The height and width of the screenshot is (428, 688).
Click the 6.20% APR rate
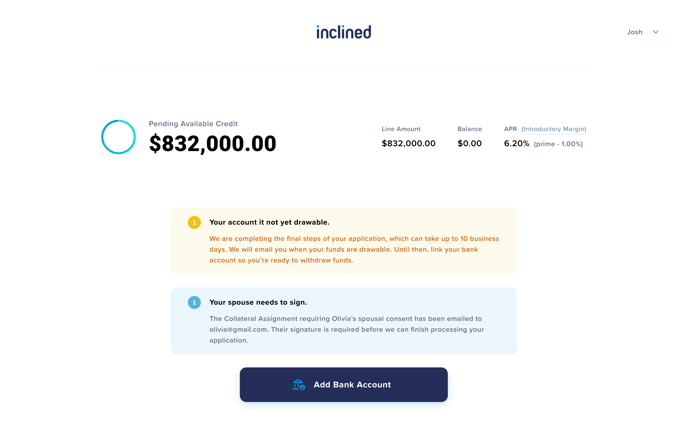[x=516, y=144]
